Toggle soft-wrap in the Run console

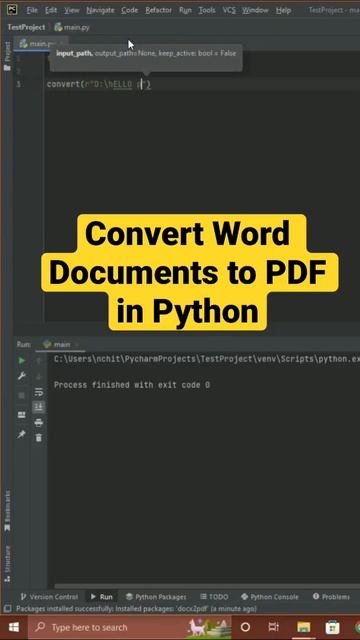tap(39, 392)
